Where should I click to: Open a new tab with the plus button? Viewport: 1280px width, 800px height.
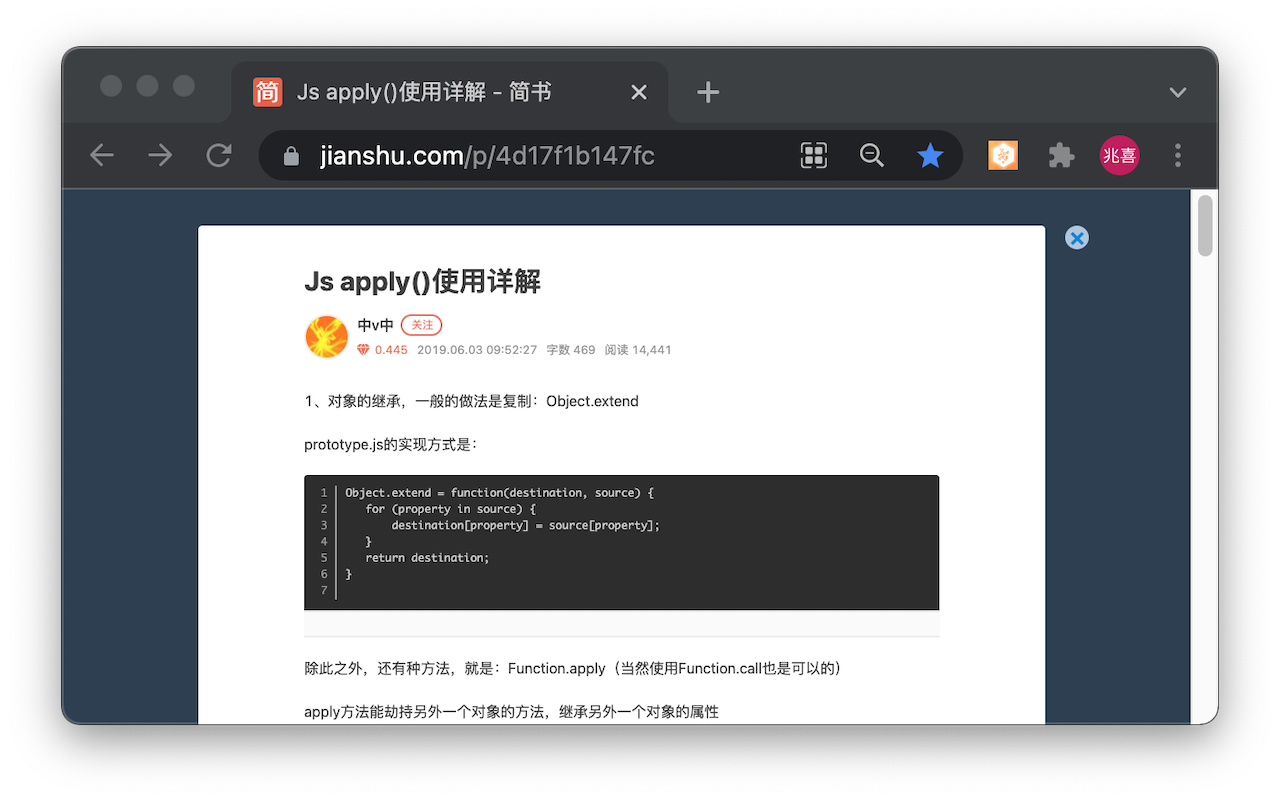pyautogui.click(x=708, y=92)
